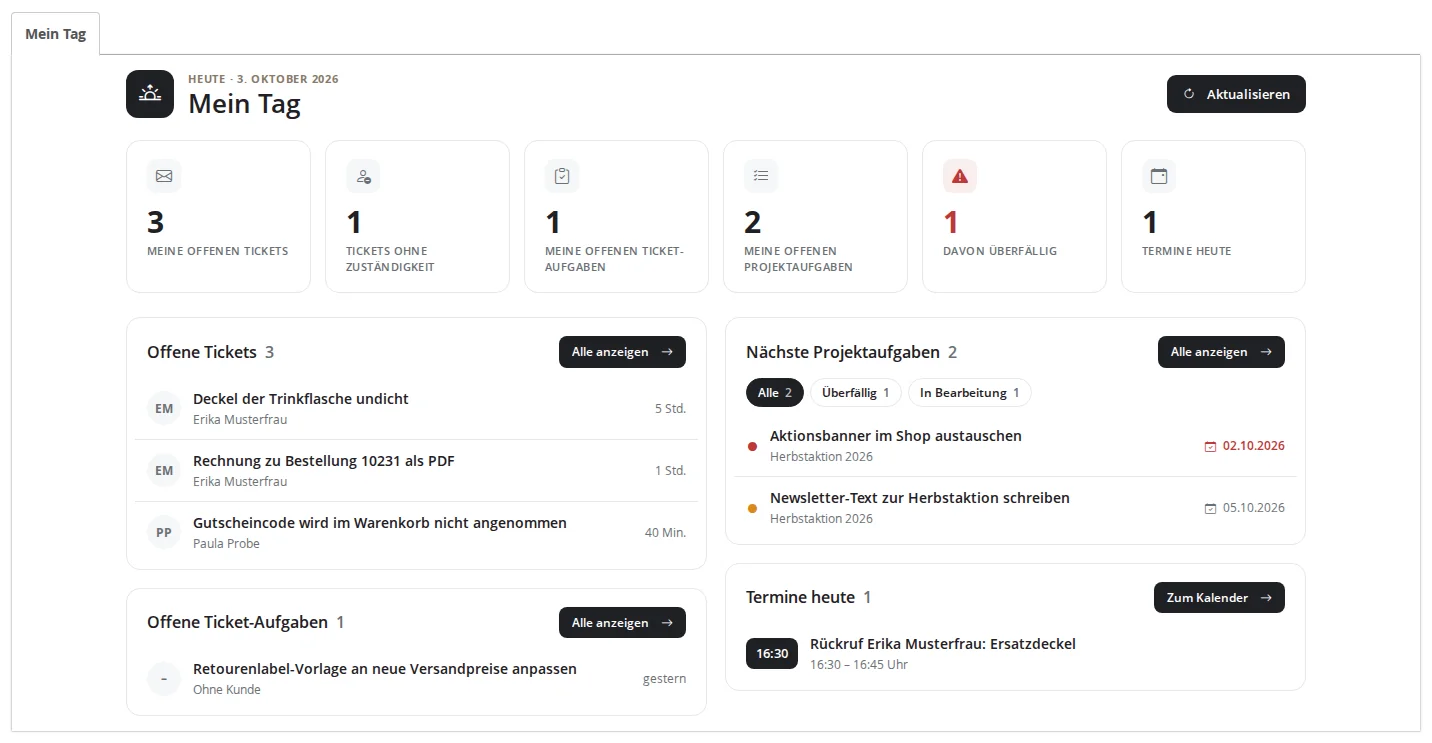Click the 16:30 time badge
This screenshot has width=1432, height=743.
point(772,653)
